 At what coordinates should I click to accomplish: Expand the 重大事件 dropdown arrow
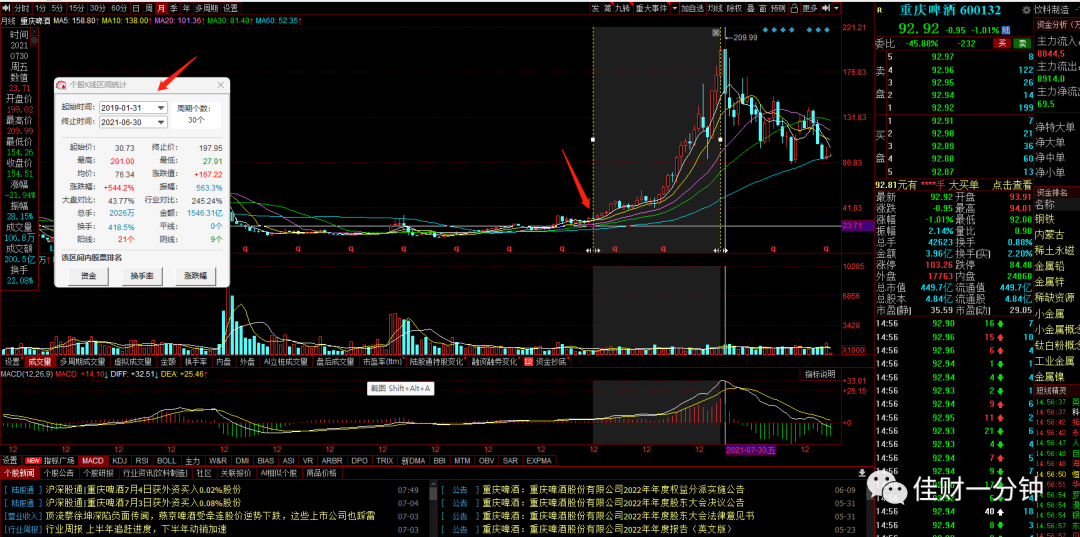tap(674, 8)
